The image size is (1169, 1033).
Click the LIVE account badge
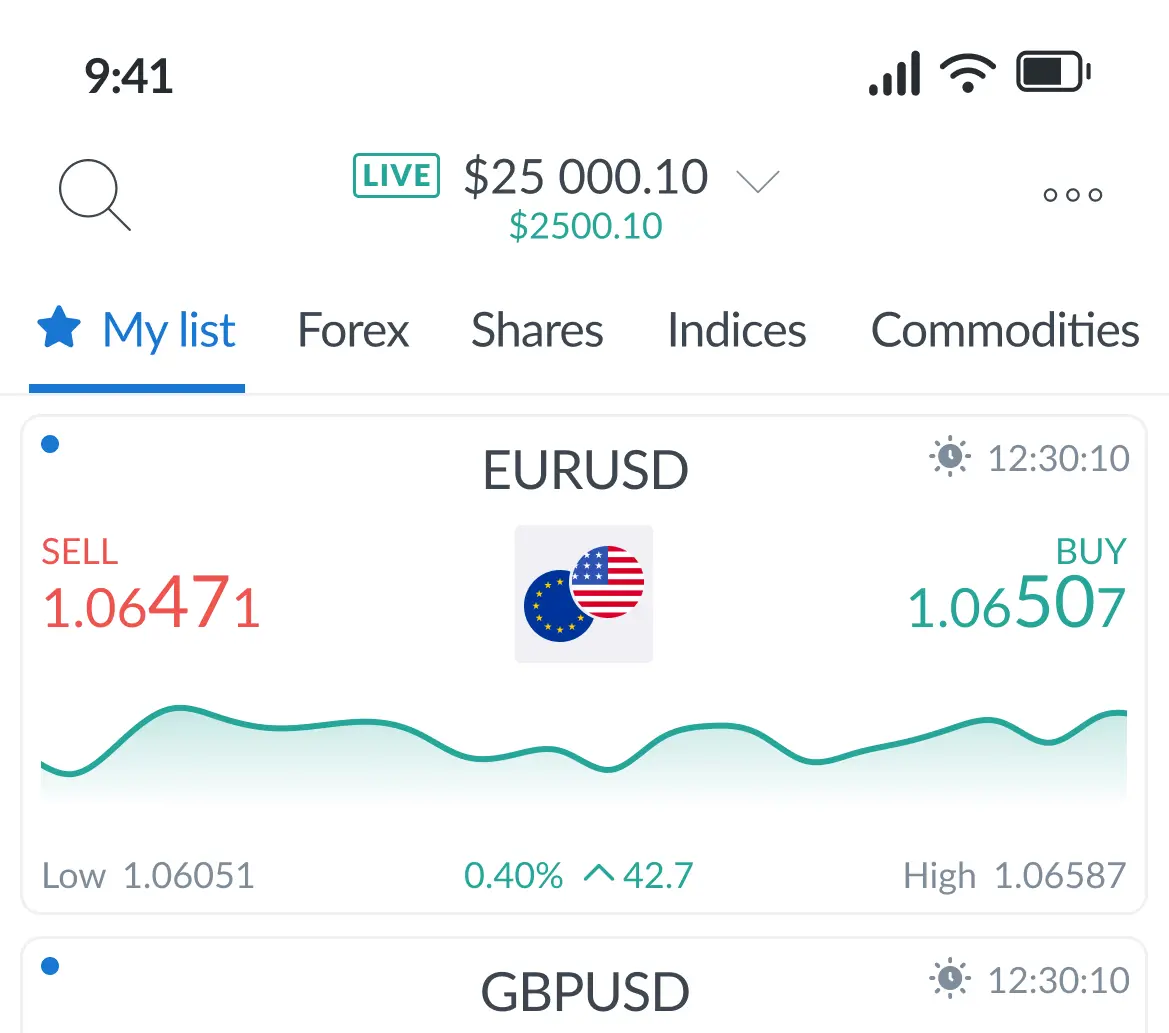[x=396, y=176]
